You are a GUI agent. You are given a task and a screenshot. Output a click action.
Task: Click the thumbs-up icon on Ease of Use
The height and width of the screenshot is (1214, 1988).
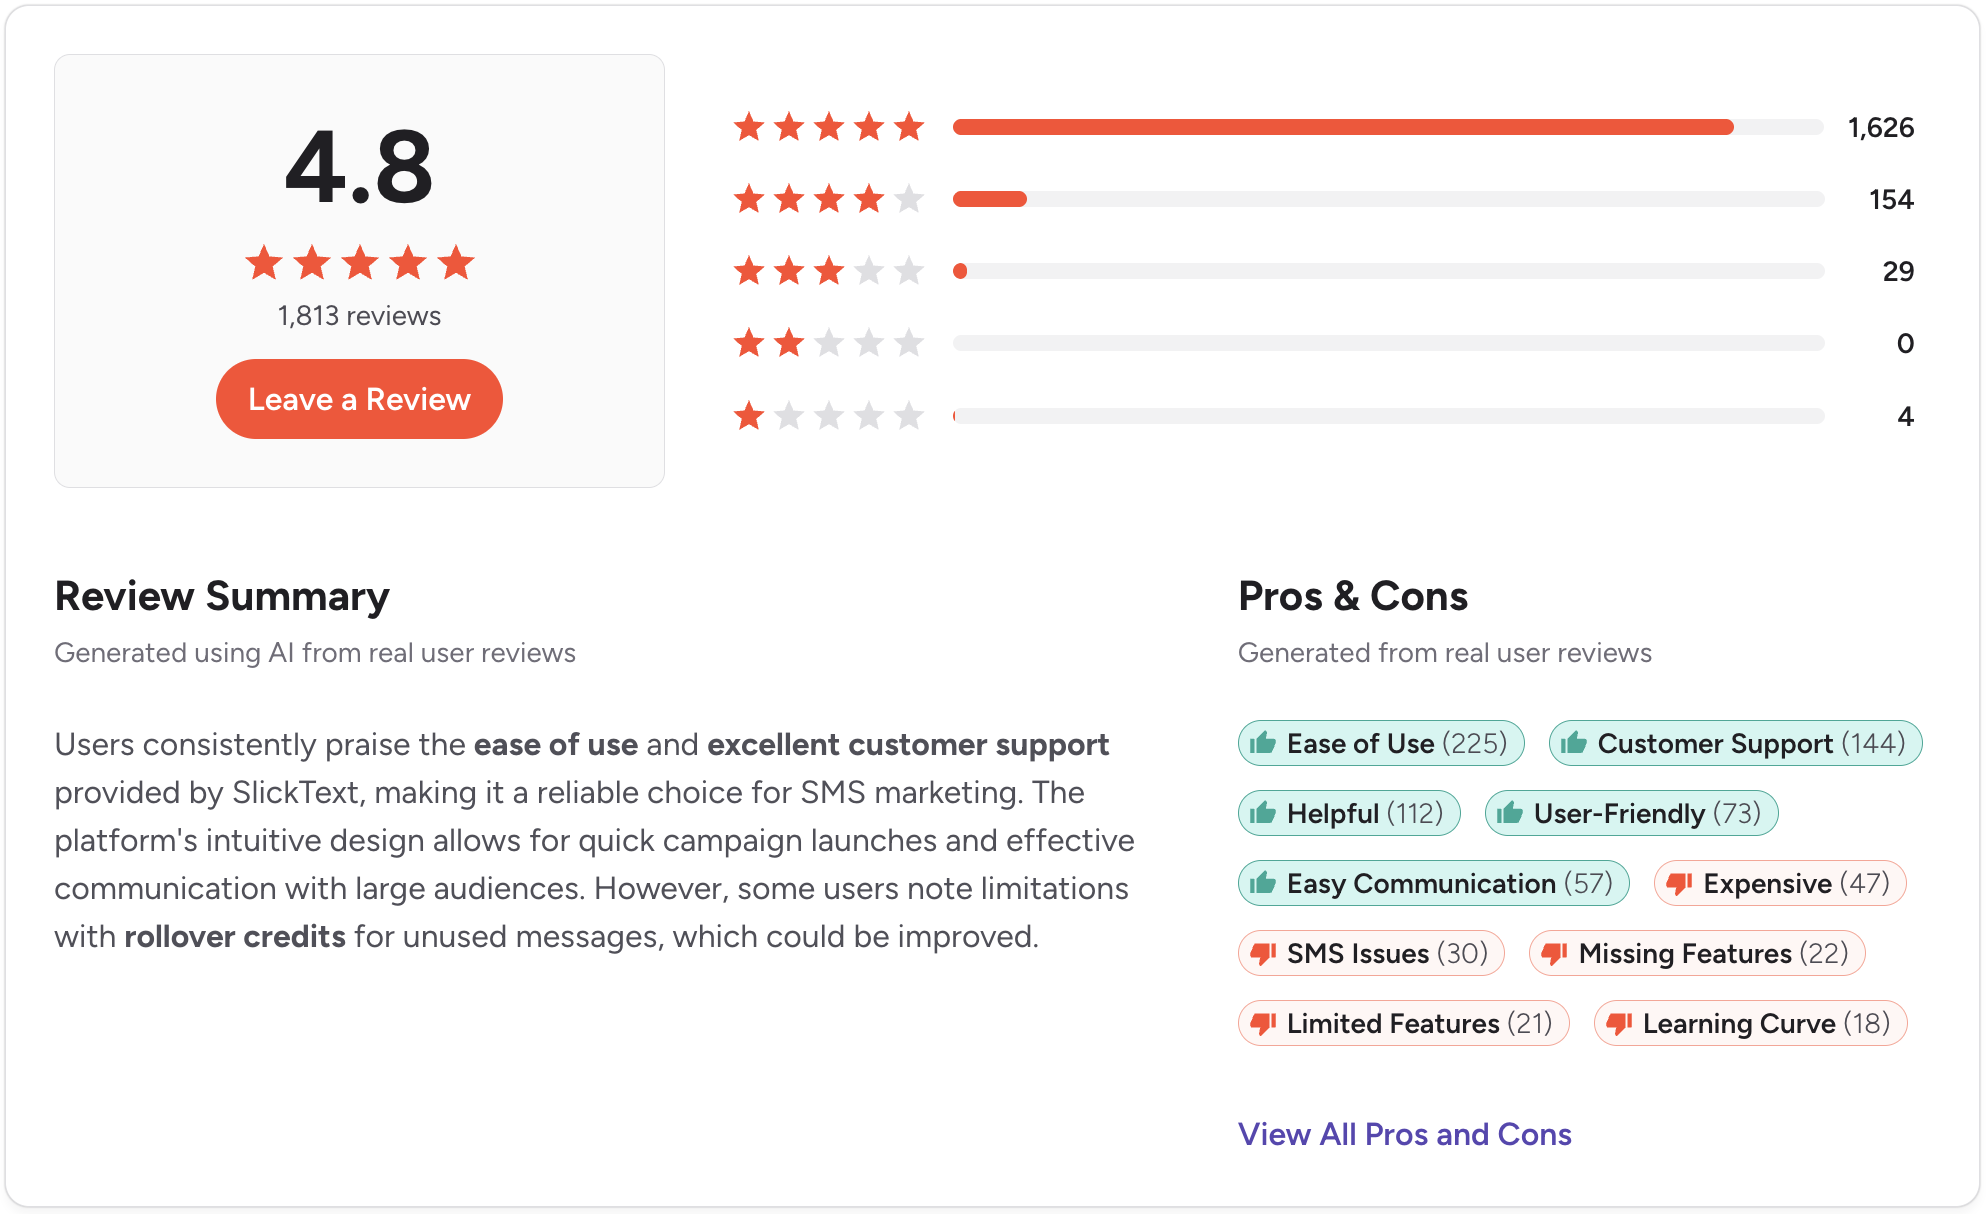[1262, 743]
